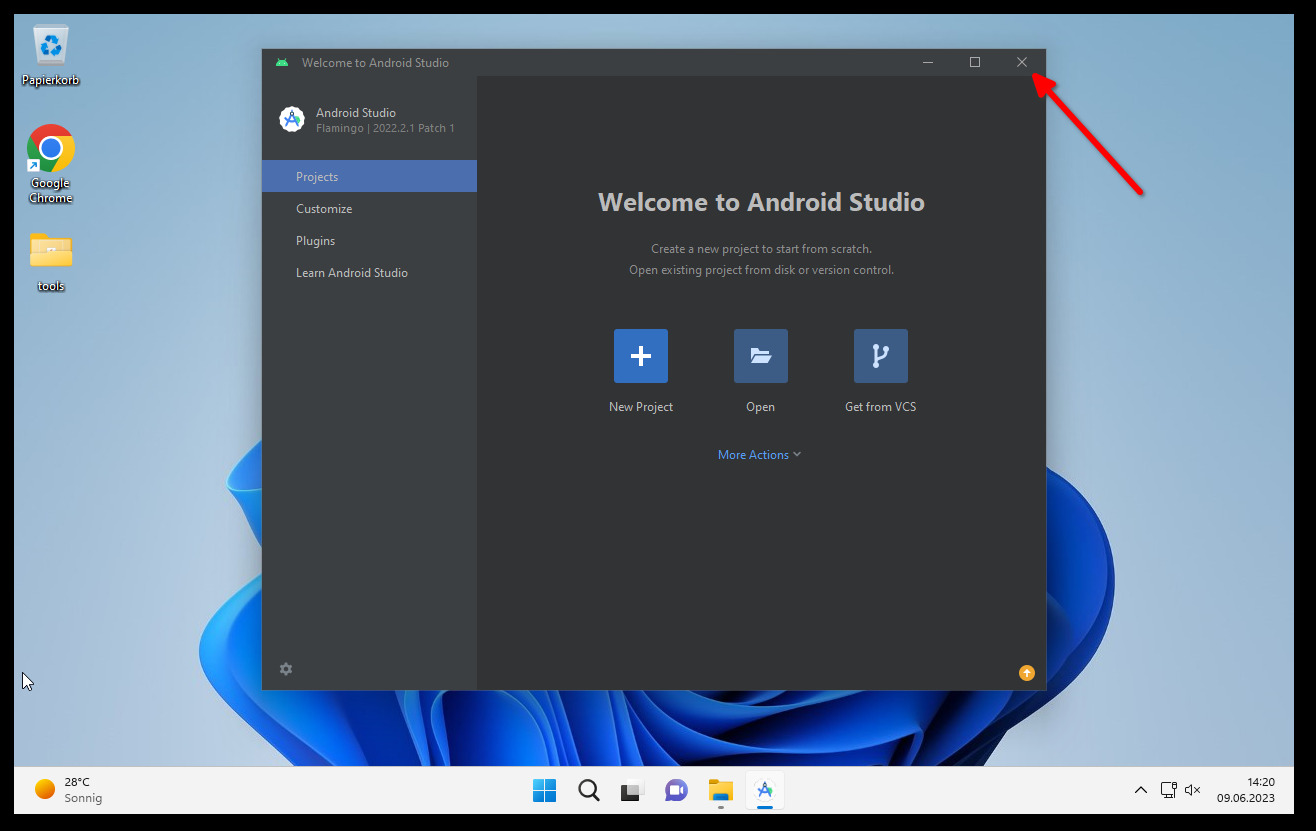The width and height of the screenshot is (1316, 831).
Task: Click Android Studio taskbar icon
Action: (765, 790)
